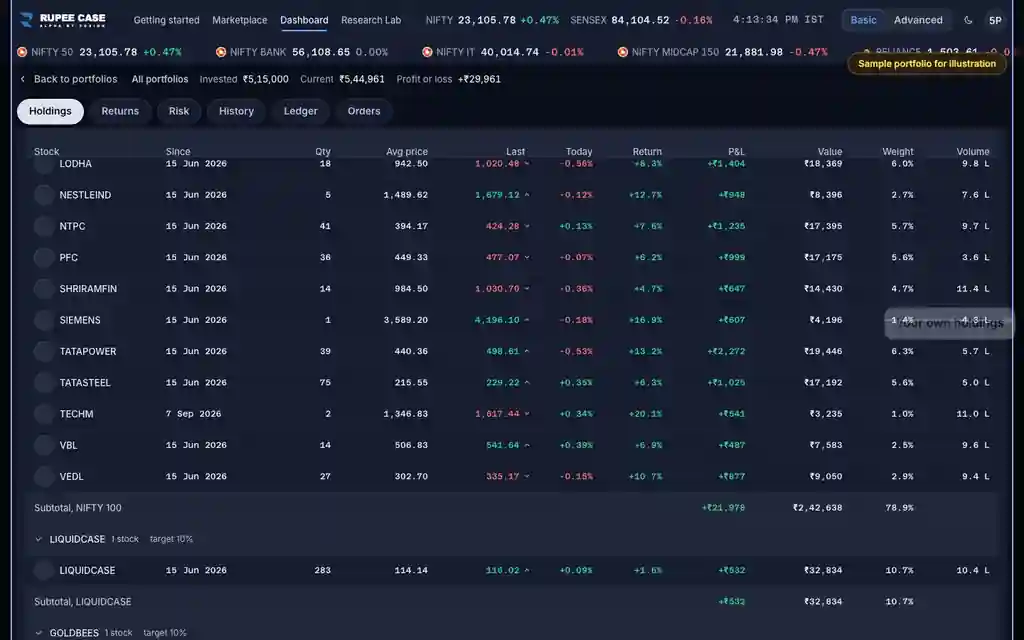The image size is (1024, 640).
Task: Go back to portfolios
Action: pyautogui.click(x=69, y=79)
